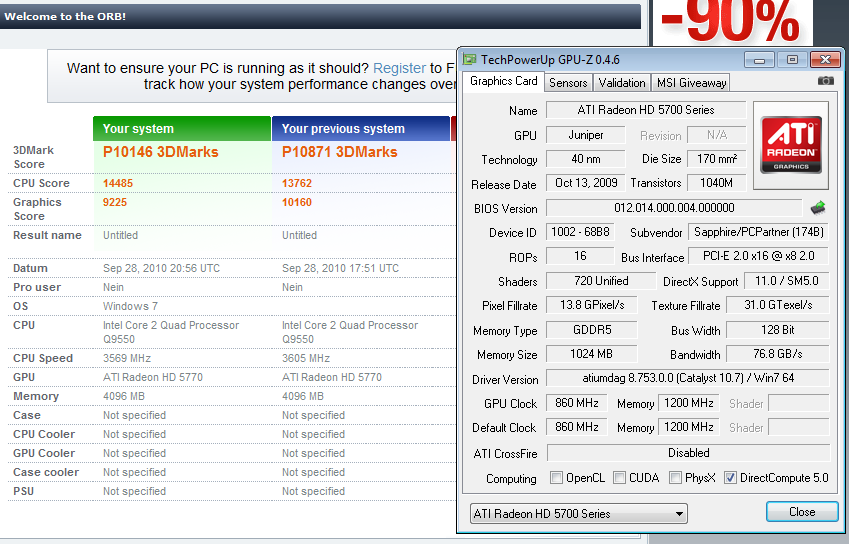Toggle the CUDA checkbox
The width and height of the screenshot is (849, 544).
[619, 477]
